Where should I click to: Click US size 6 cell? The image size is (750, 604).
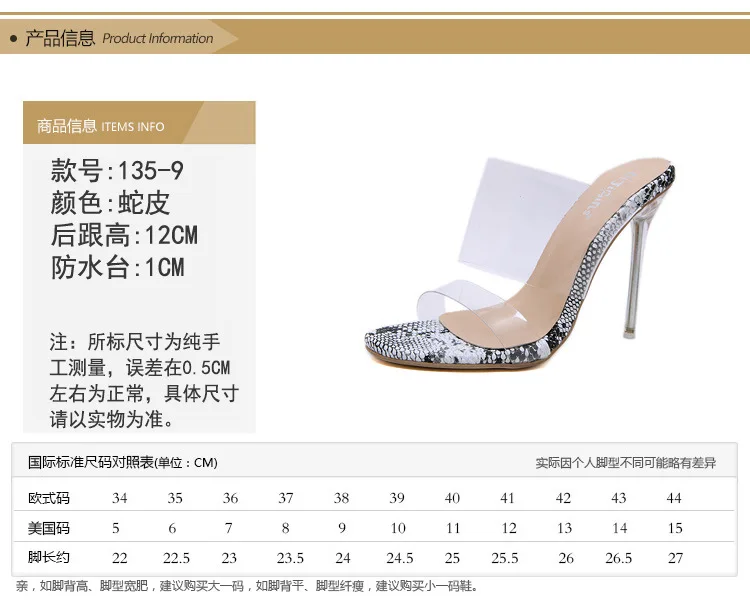tap(172, 528)
